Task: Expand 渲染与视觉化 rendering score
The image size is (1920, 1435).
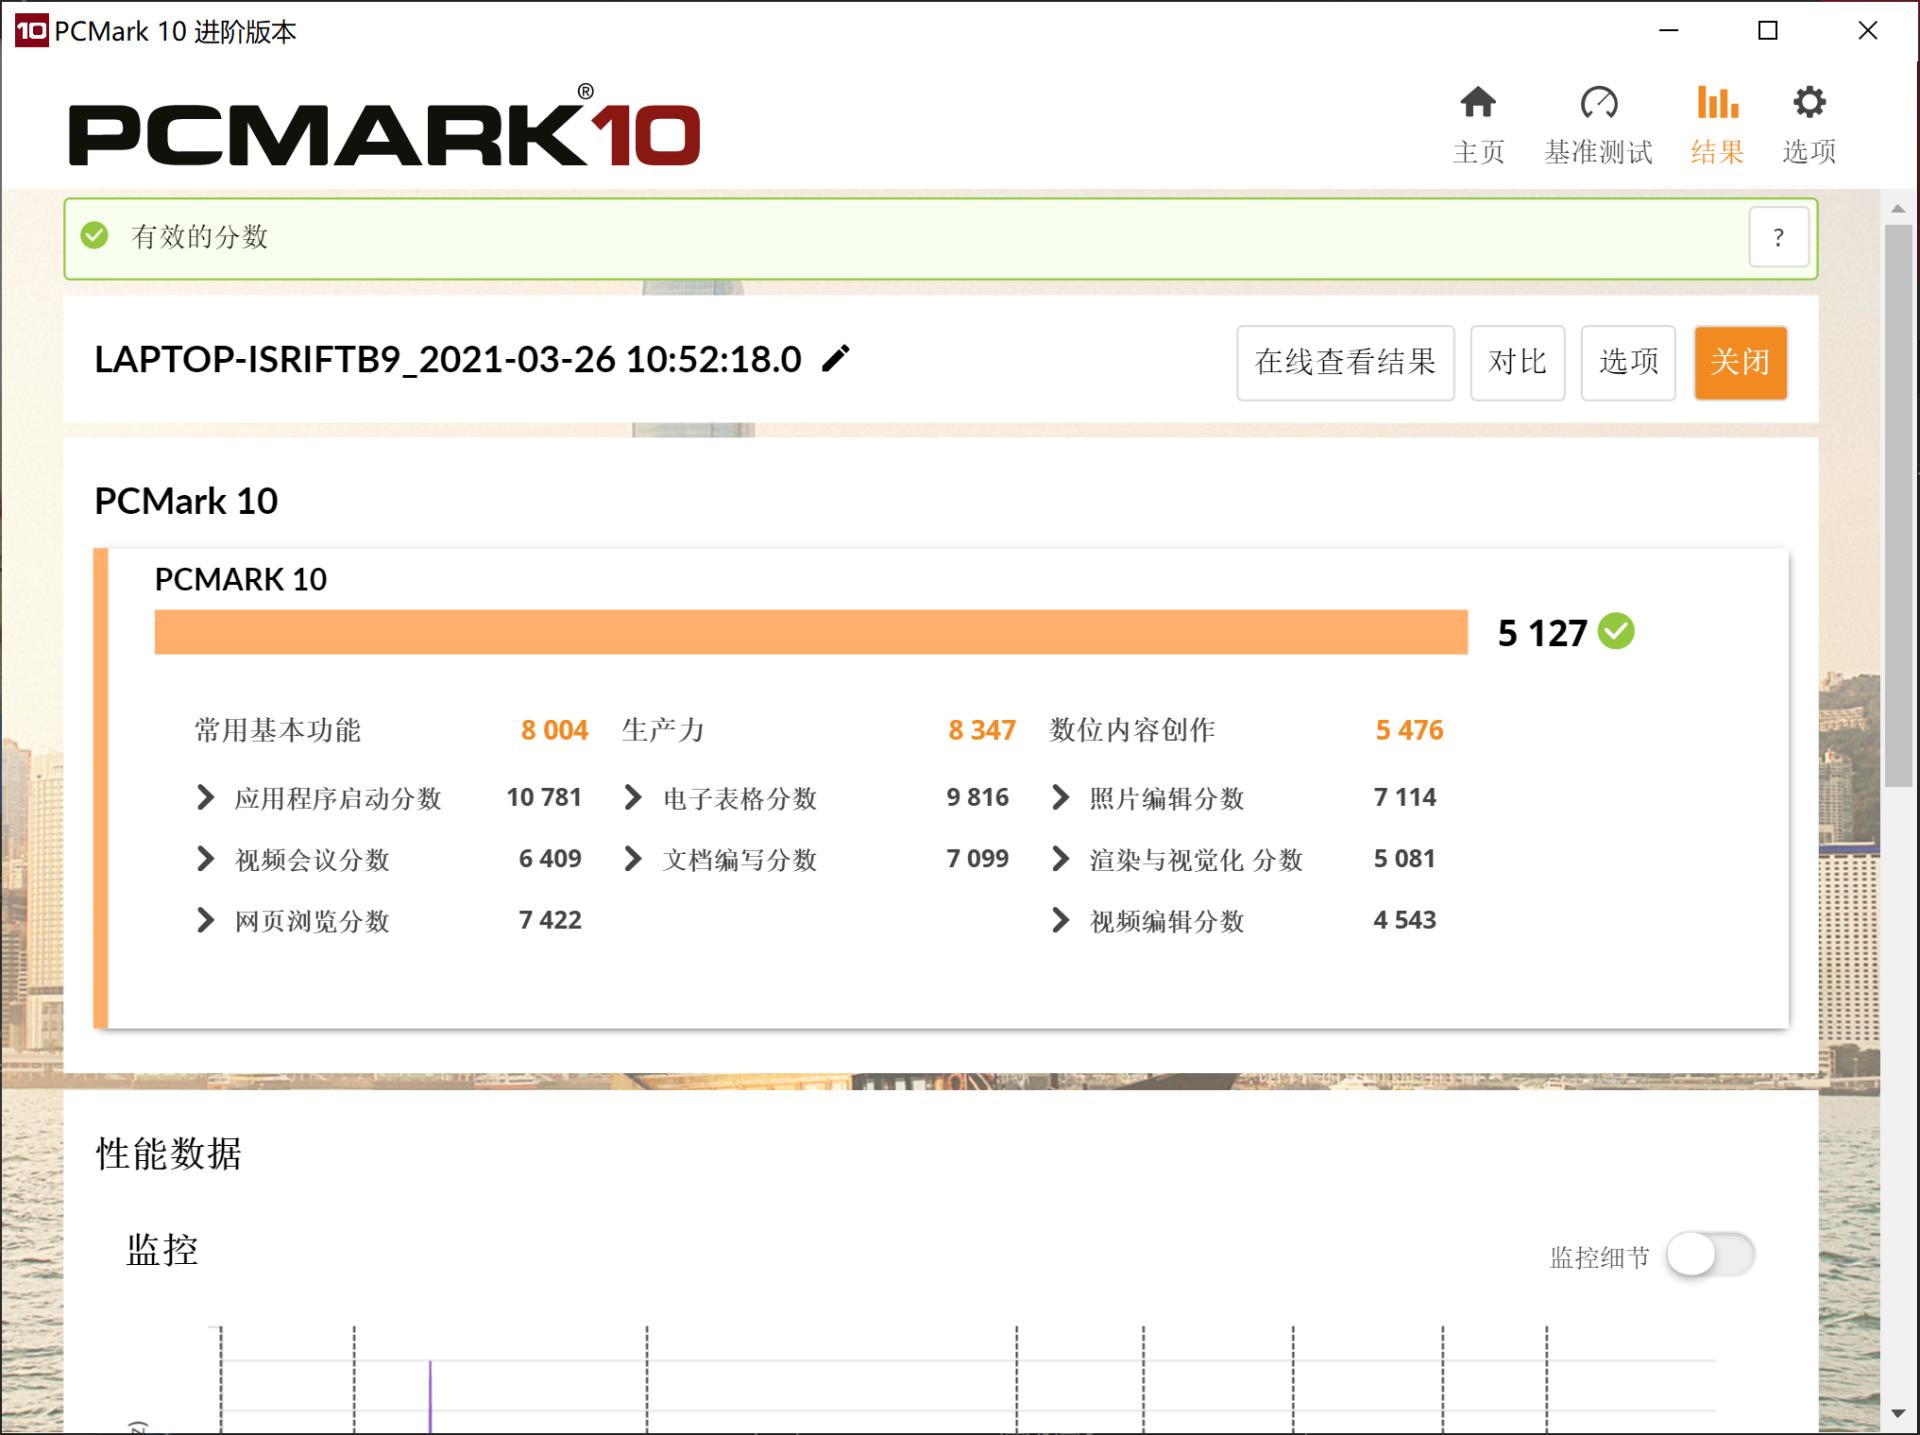Action: coord(1060,859)
